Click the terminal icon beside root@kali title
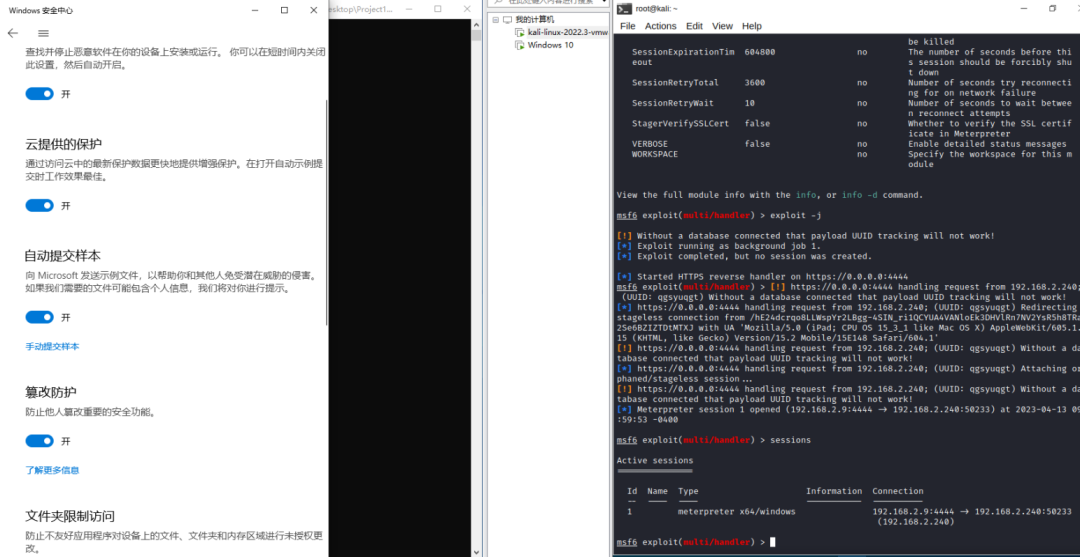 [x=624, y=8]
